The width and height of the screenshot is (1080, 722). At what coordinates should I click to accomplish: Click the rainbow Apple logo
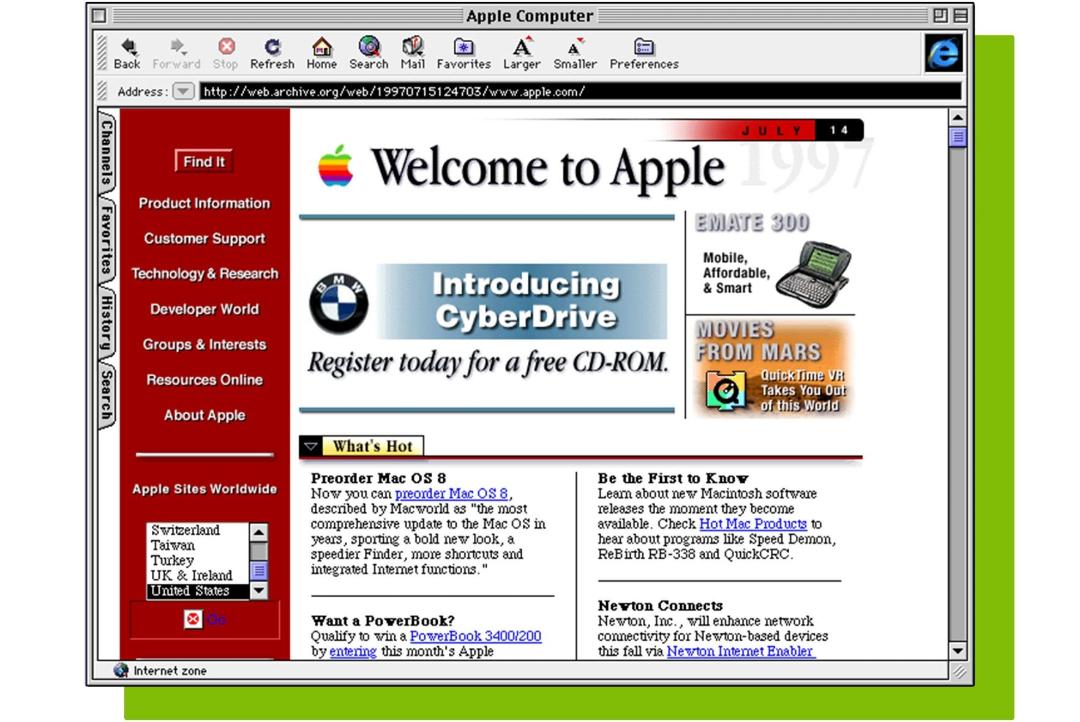tap(335, 165)
